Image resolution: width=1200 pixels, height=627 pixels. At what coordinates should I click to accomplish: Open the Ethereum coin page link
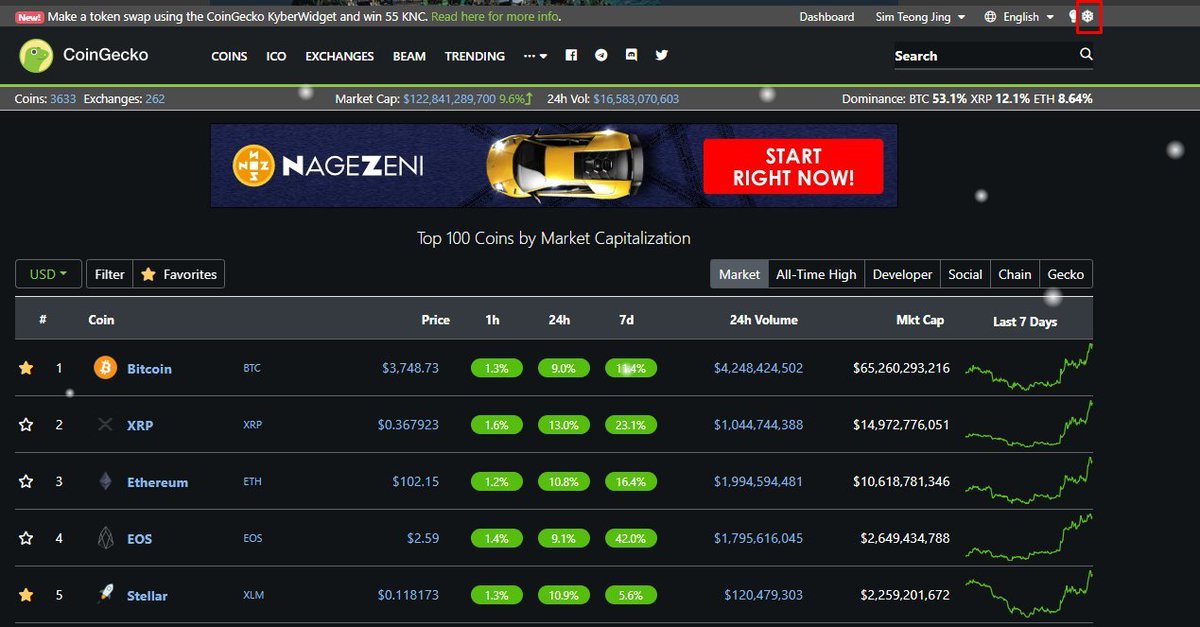coord(157,482)
